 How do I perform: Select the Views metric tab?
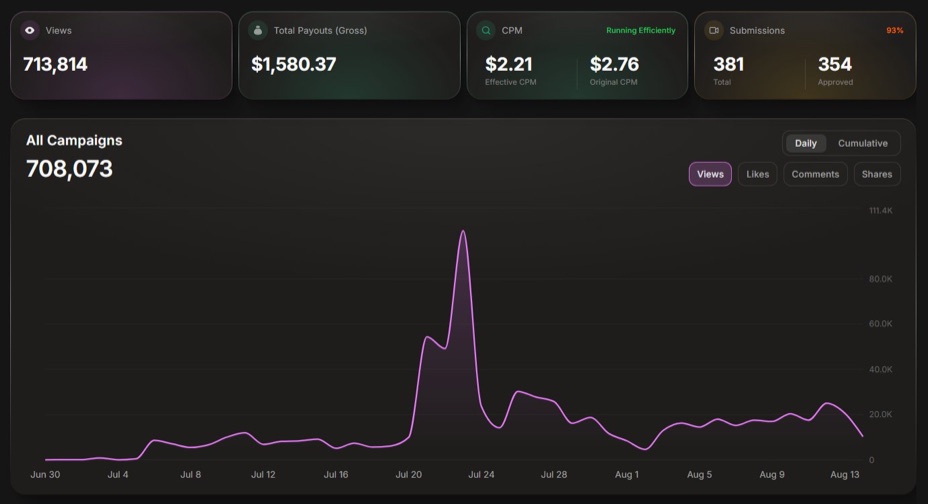710,174
